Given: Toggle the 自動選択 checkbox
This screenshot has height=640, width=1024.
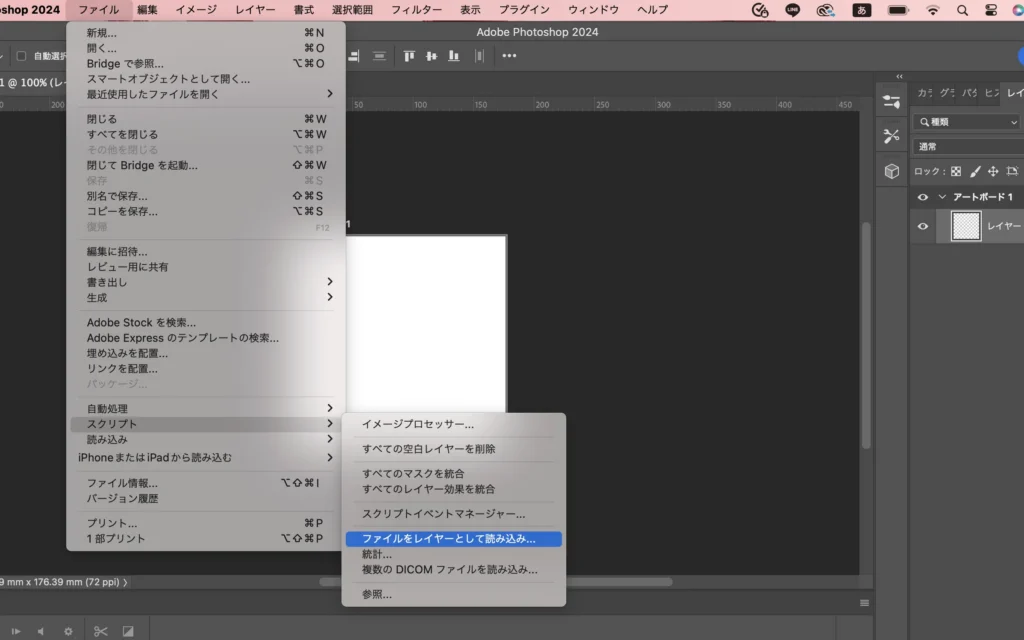Looking at the screenshot, I should 21,56.
